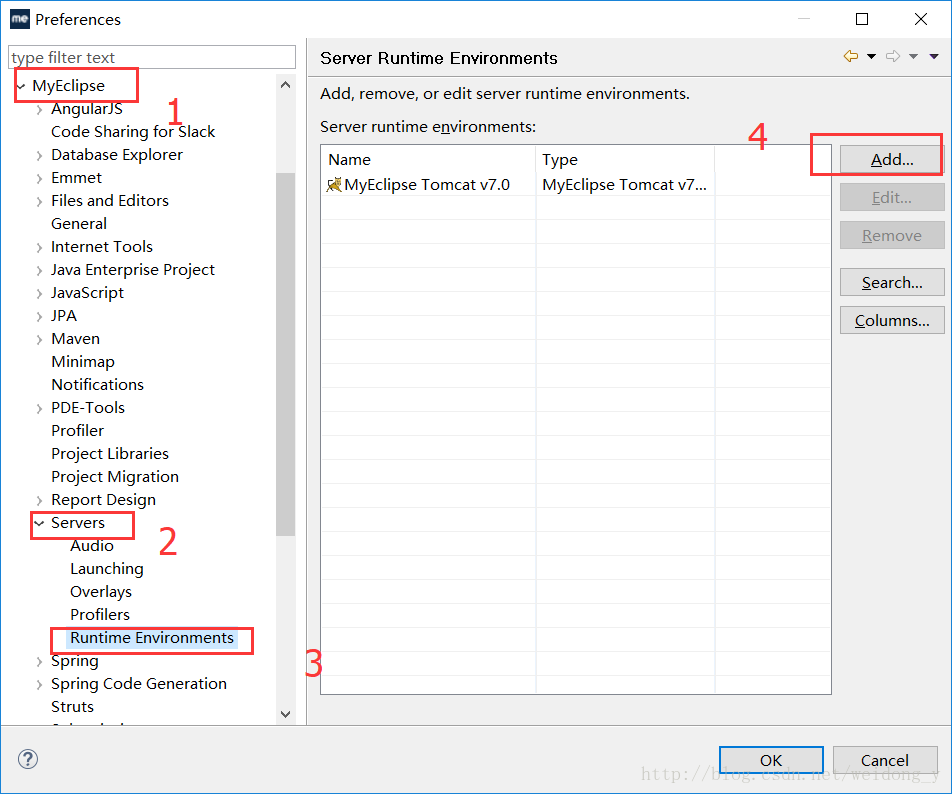The height and width of the screenshot is (794, 952).
Task: Select the Struts item
Action: (72, 707)
